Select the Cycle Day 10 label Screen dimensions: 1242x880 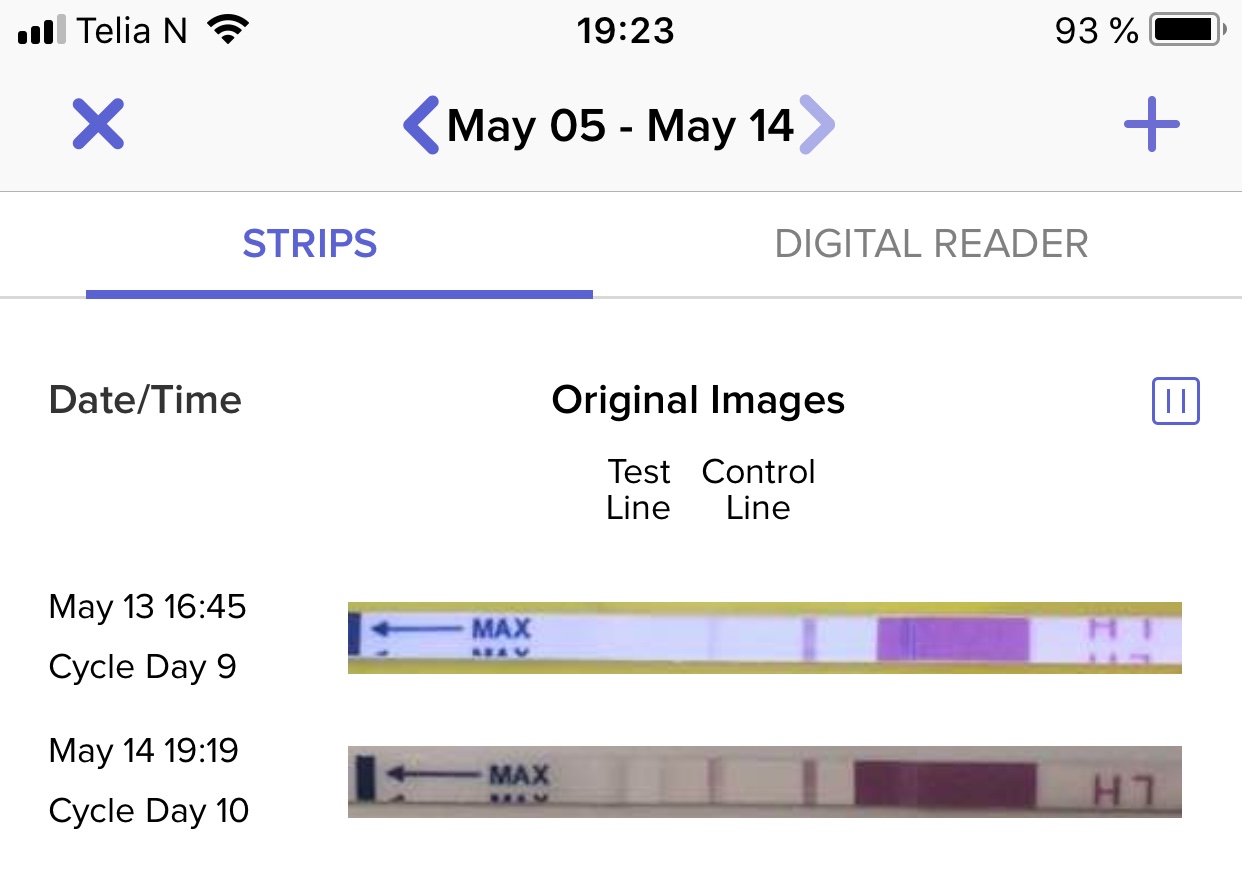coord(148,811)
